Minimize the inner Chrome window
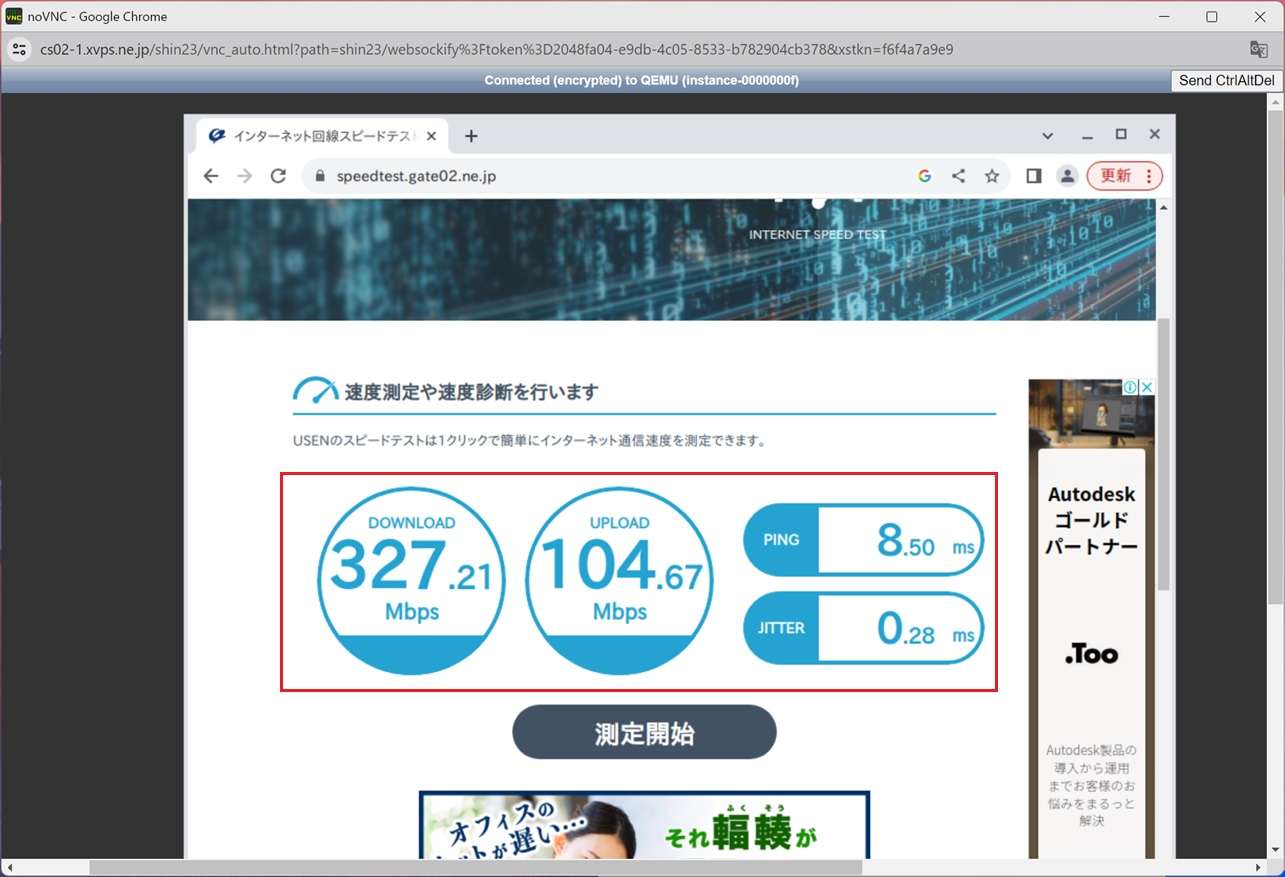Image resolution: width=1285 pixels, height=877 pixels. (1087, 136)
